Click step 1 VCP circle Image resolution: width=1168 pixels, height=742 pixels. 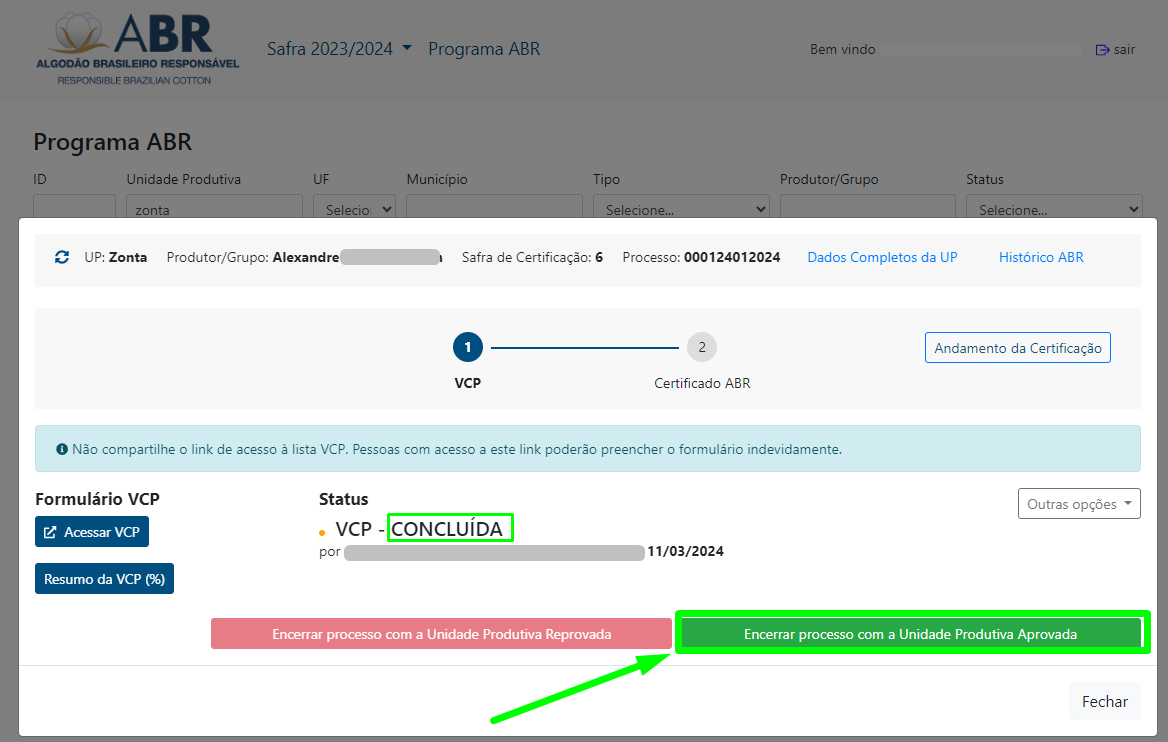[x=468, y=347]
